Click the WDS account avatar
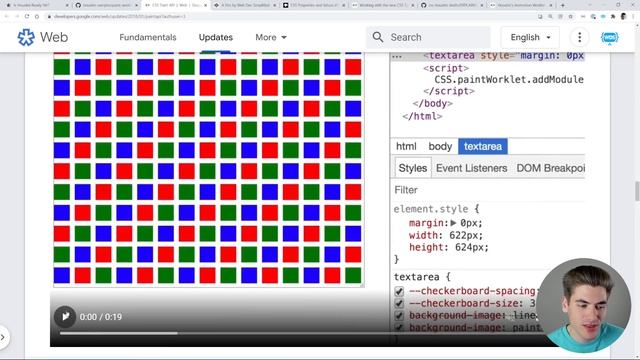The width and height of the screenshot is (640, 360). point(609,38)
